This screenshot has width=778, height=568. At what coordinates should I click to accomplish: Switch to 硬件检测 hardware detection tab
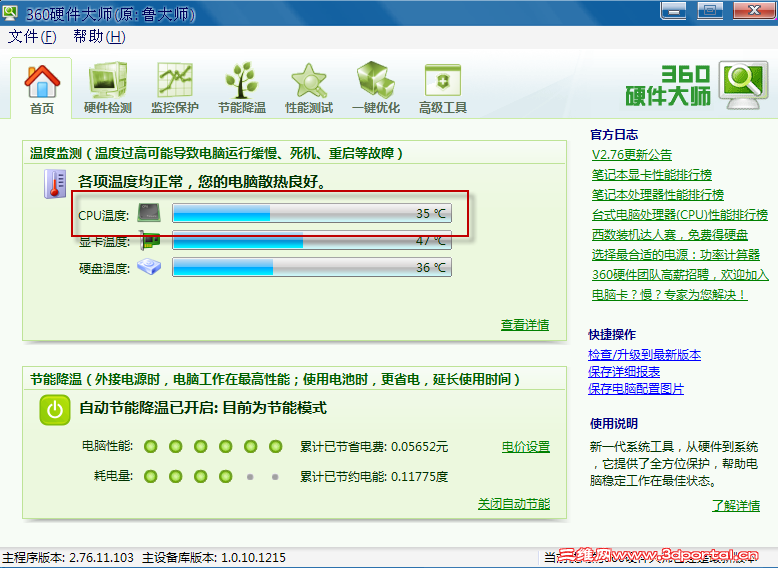(x=108, y=89)
